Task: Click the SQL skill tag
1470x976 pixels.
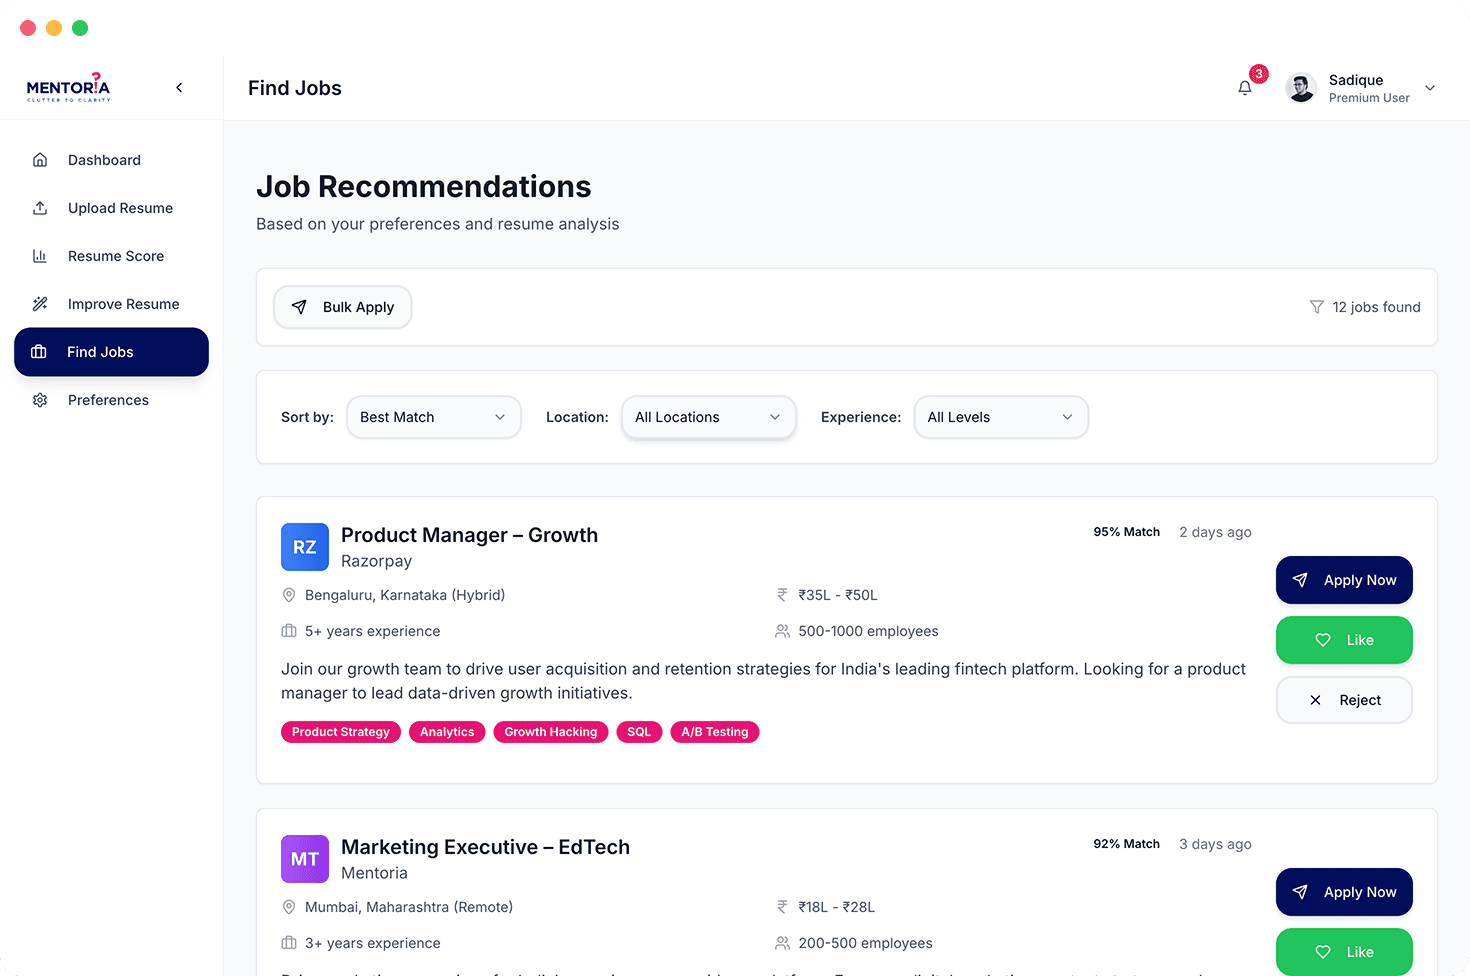Action: click(639, 732)
